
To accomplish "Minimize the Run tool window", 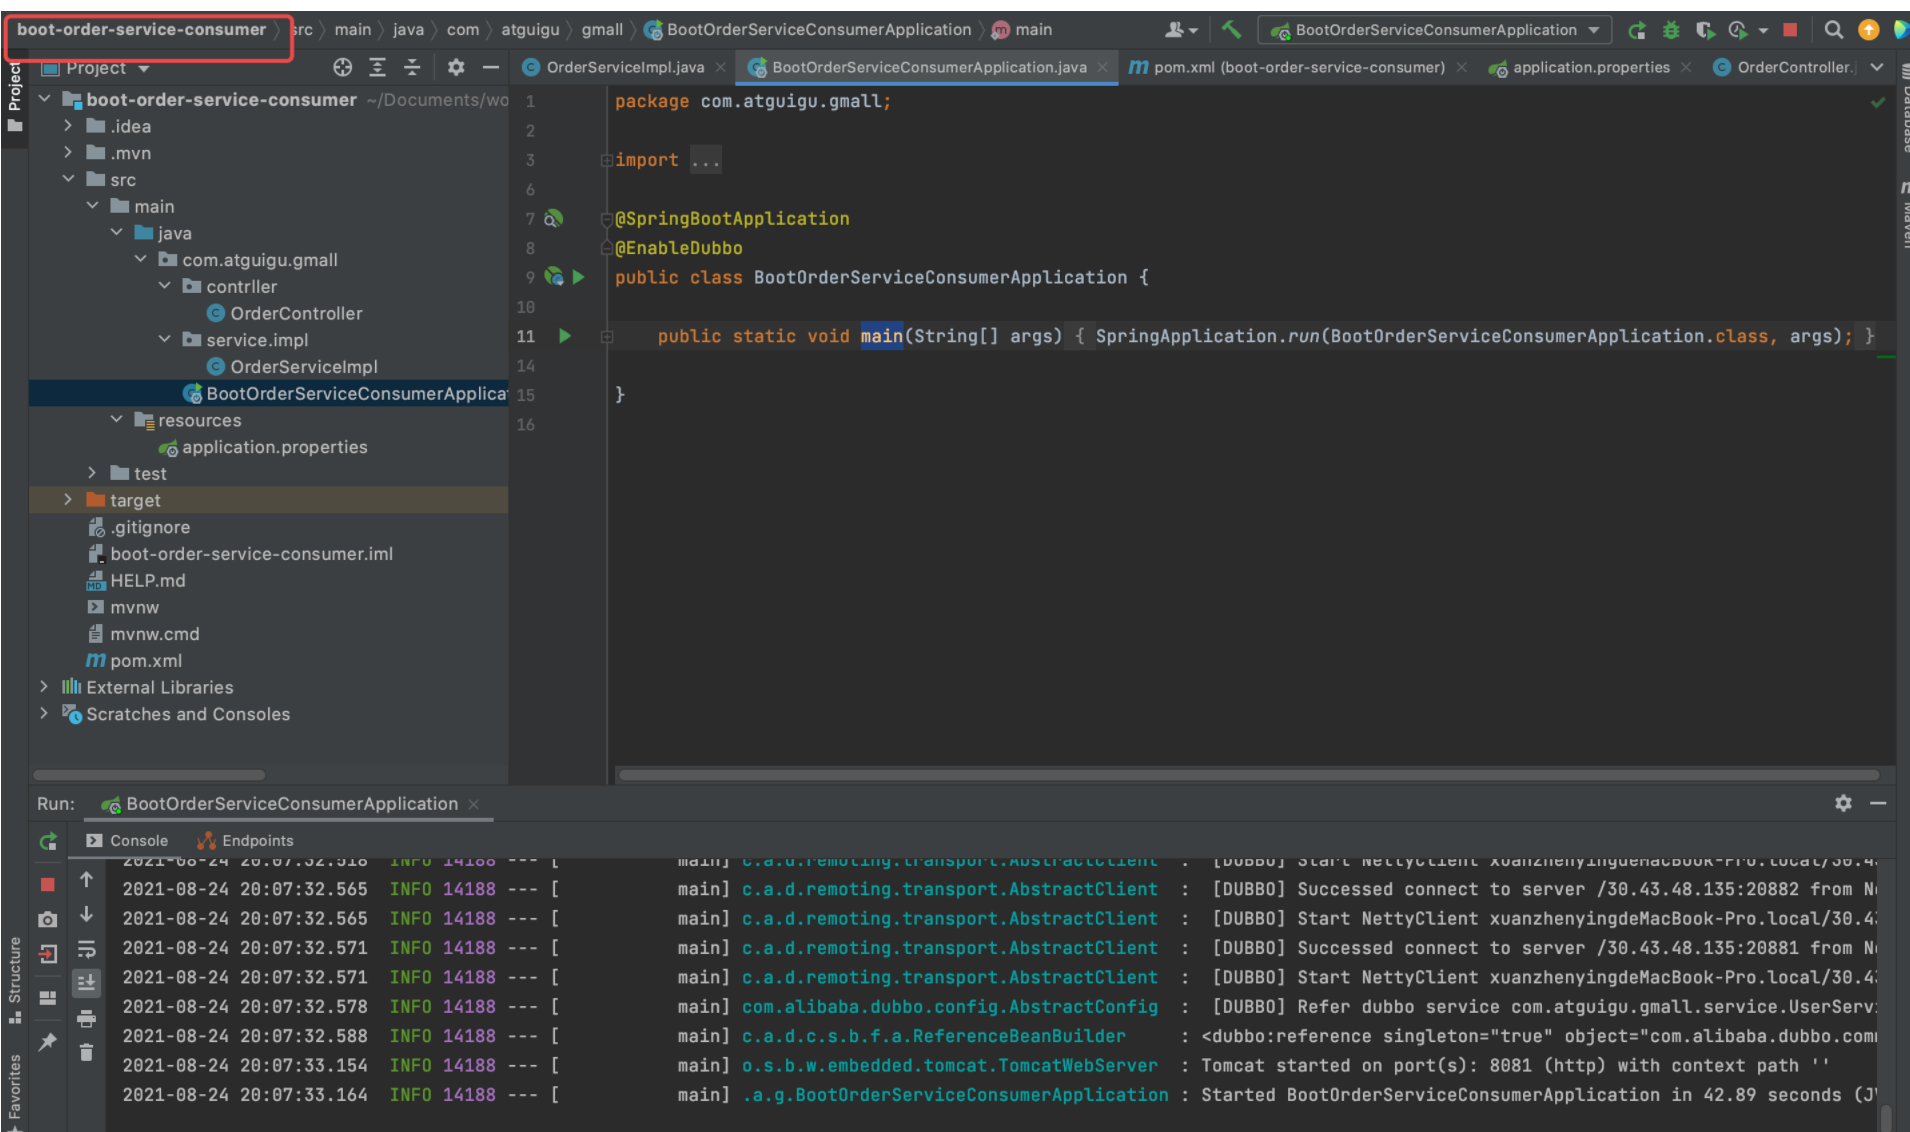I will coord(1878,803).
